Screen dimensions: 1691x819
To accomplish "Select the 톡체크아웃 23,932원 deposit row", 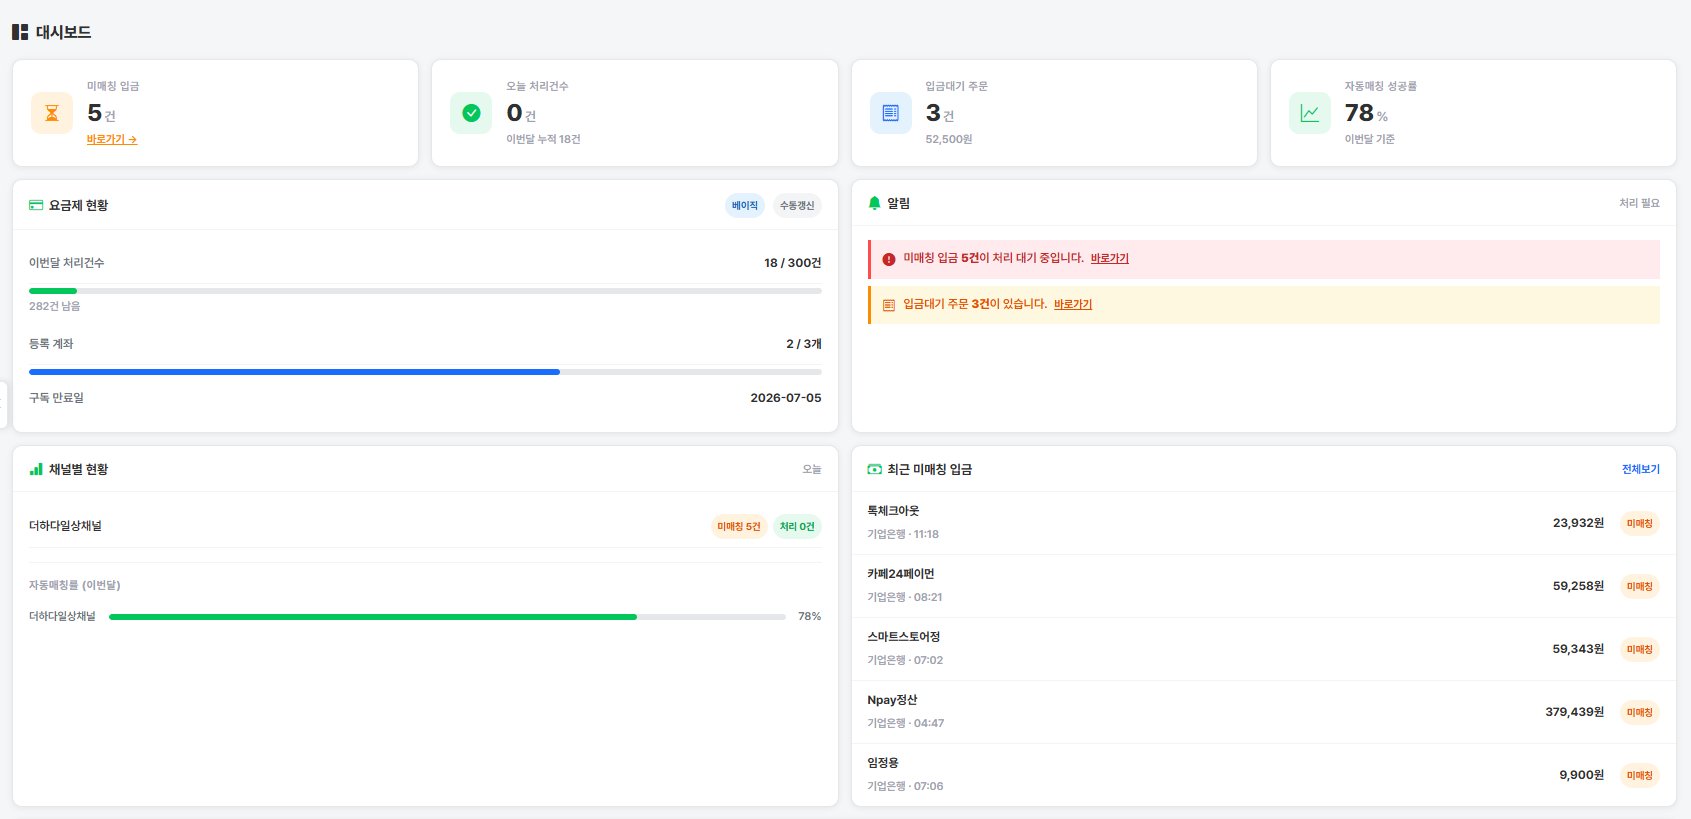I will coord(1263,523).
